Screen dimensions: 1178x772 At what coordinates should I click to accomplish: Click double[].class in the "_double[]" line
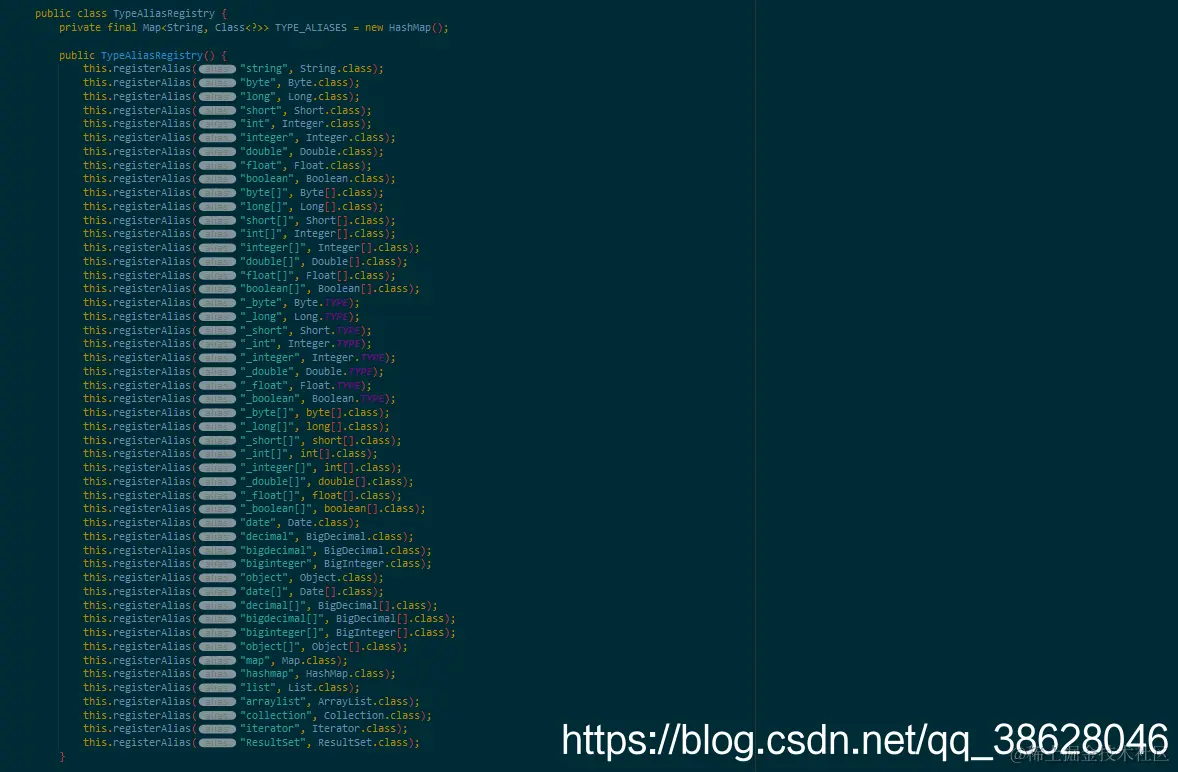(x=359, y=481)
